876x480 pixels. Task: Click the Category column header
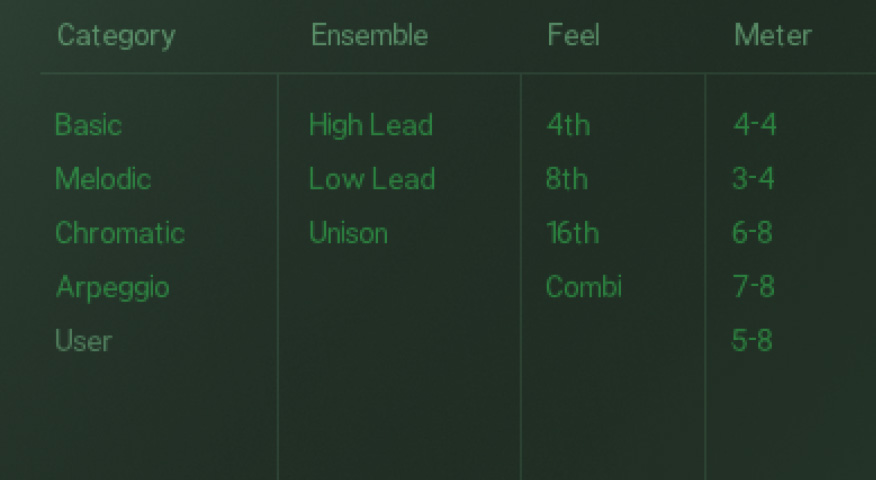click(116, 36)
